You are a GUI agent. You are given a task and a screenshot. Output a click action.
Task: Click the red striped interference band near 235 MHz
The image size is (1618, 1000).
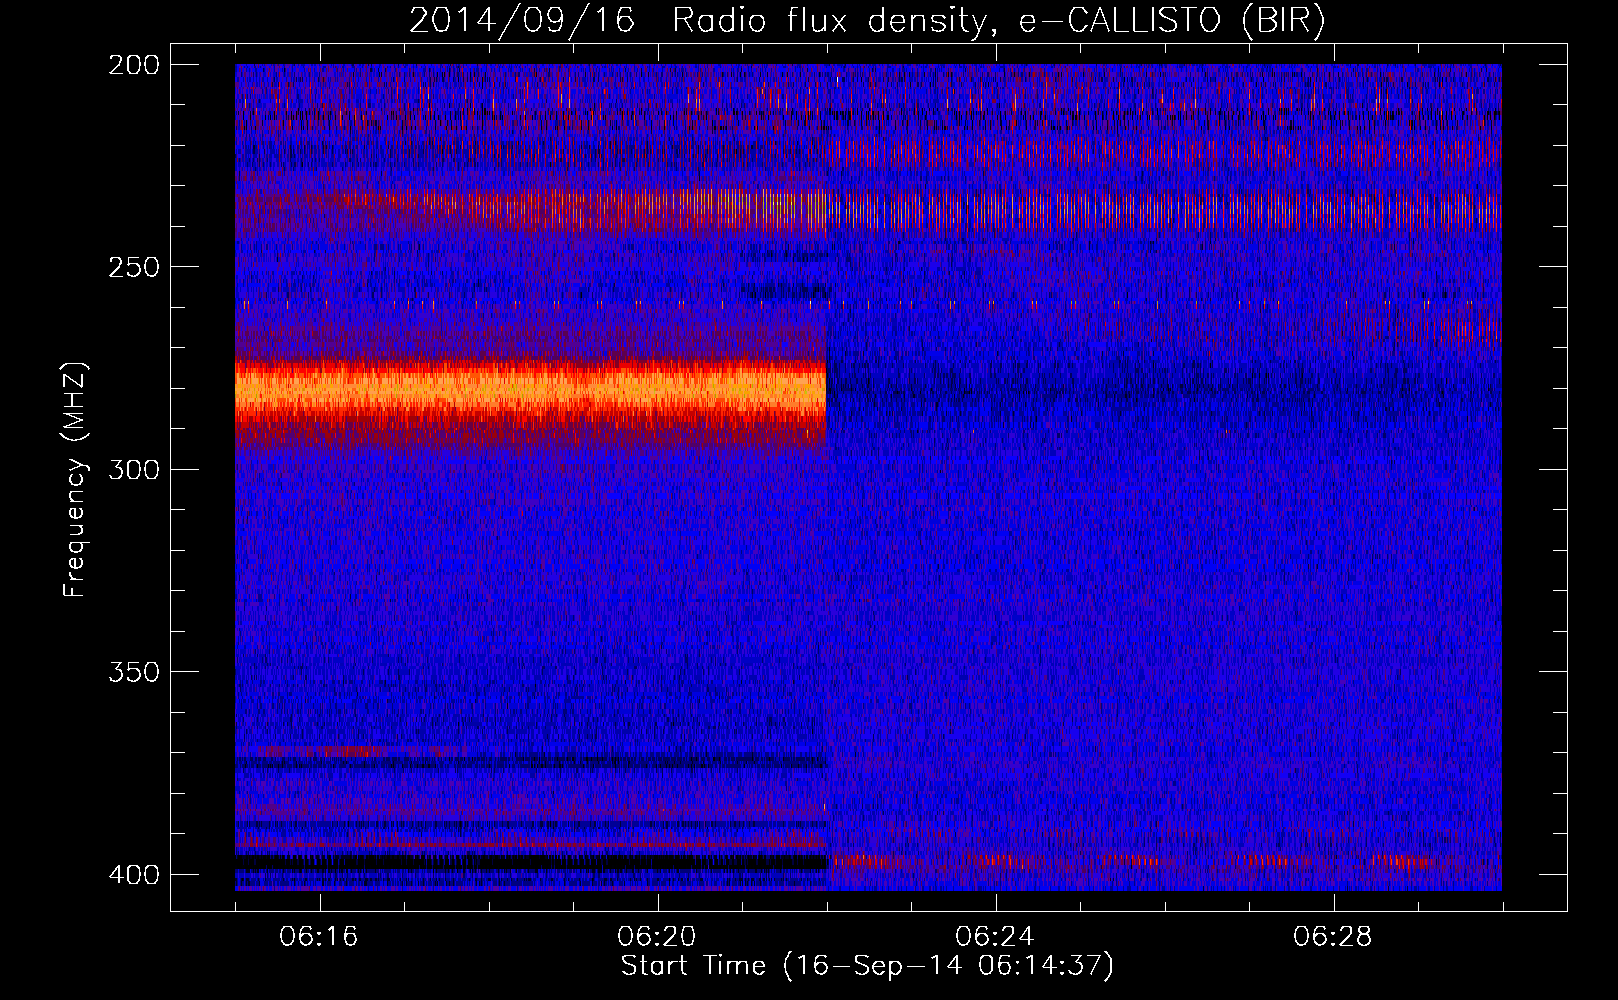click(x=868, y=210)
